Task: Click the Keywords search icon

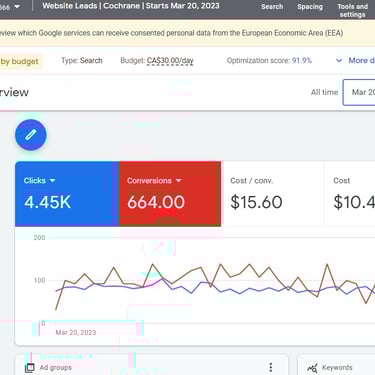Action: pos(312,368)
